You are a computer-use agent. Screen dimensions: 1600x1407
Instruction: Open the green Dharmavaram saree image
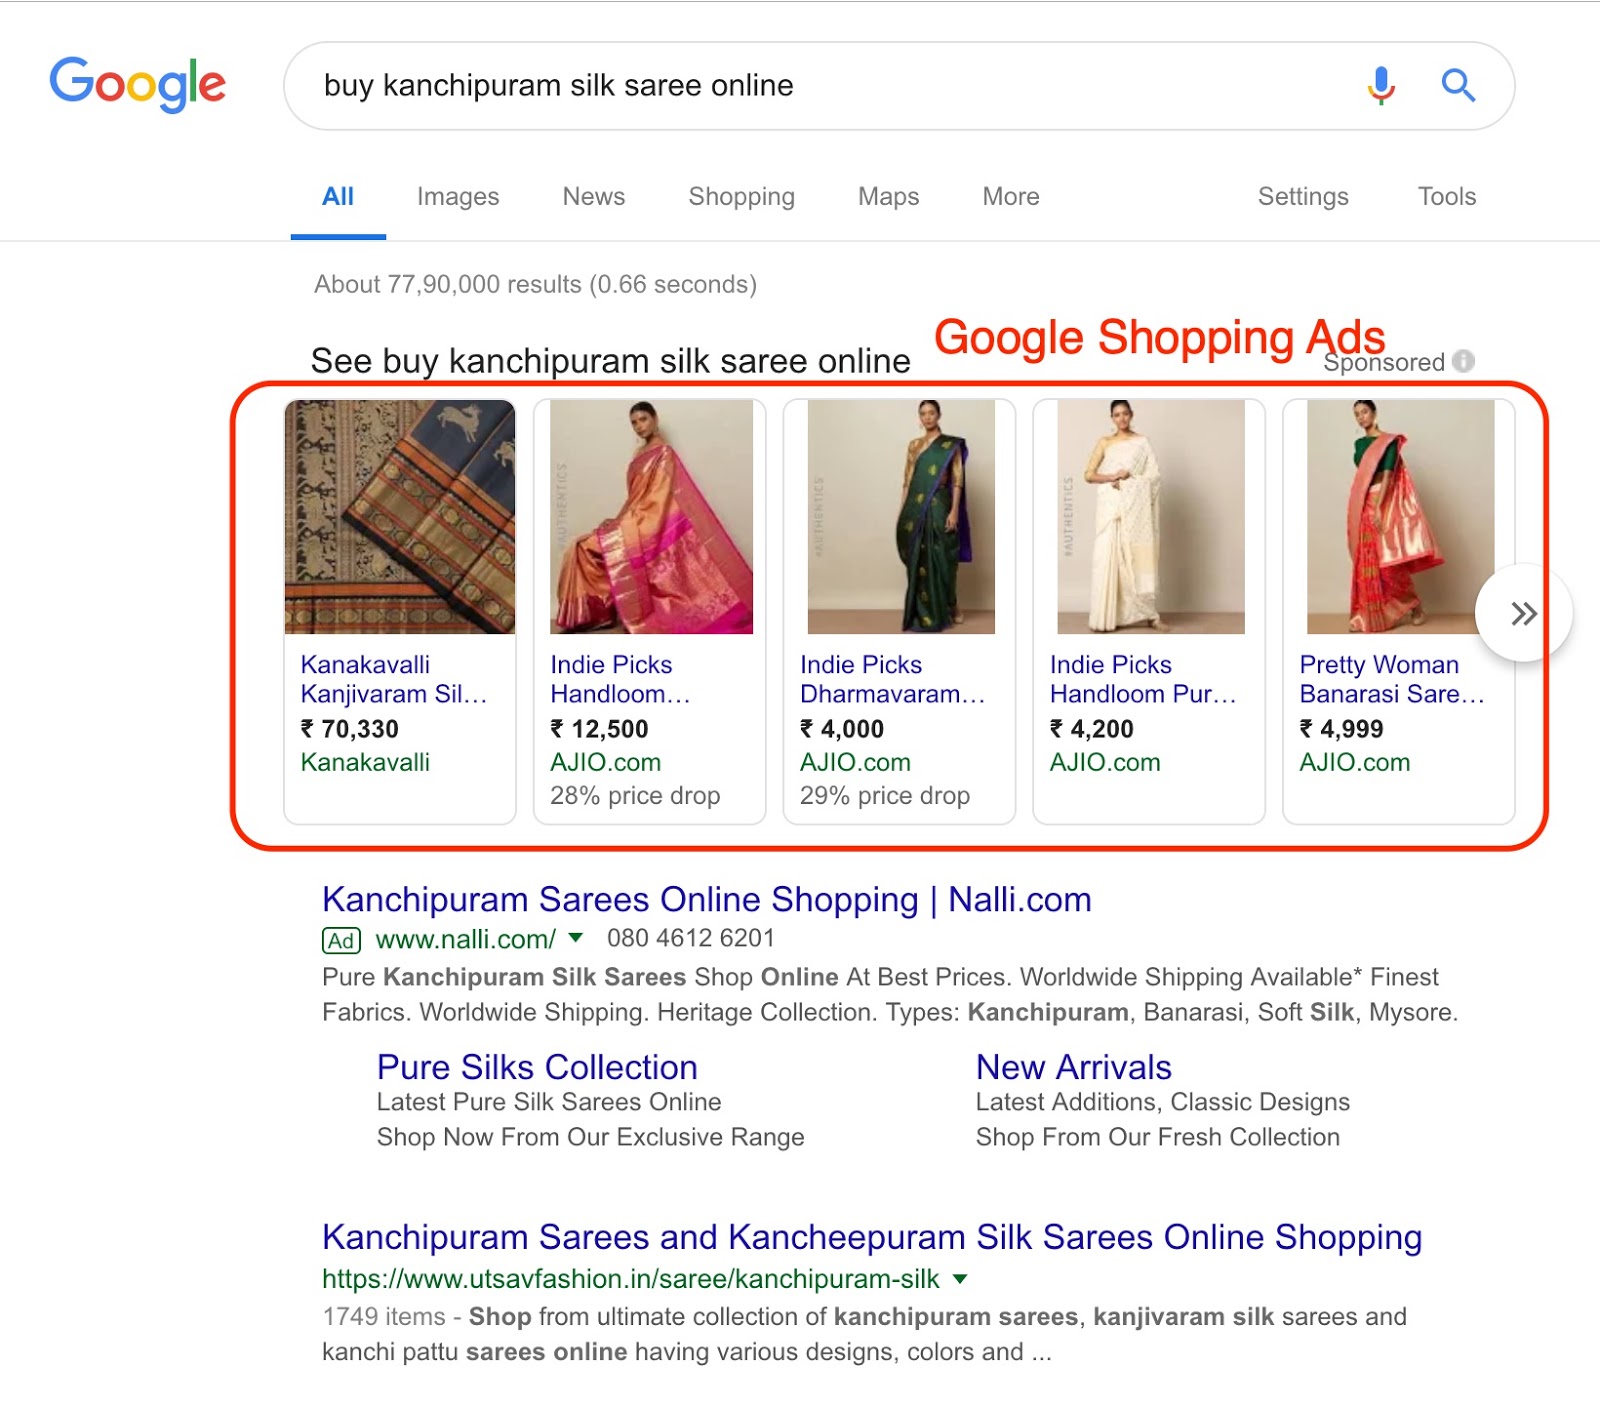point(901,517)
